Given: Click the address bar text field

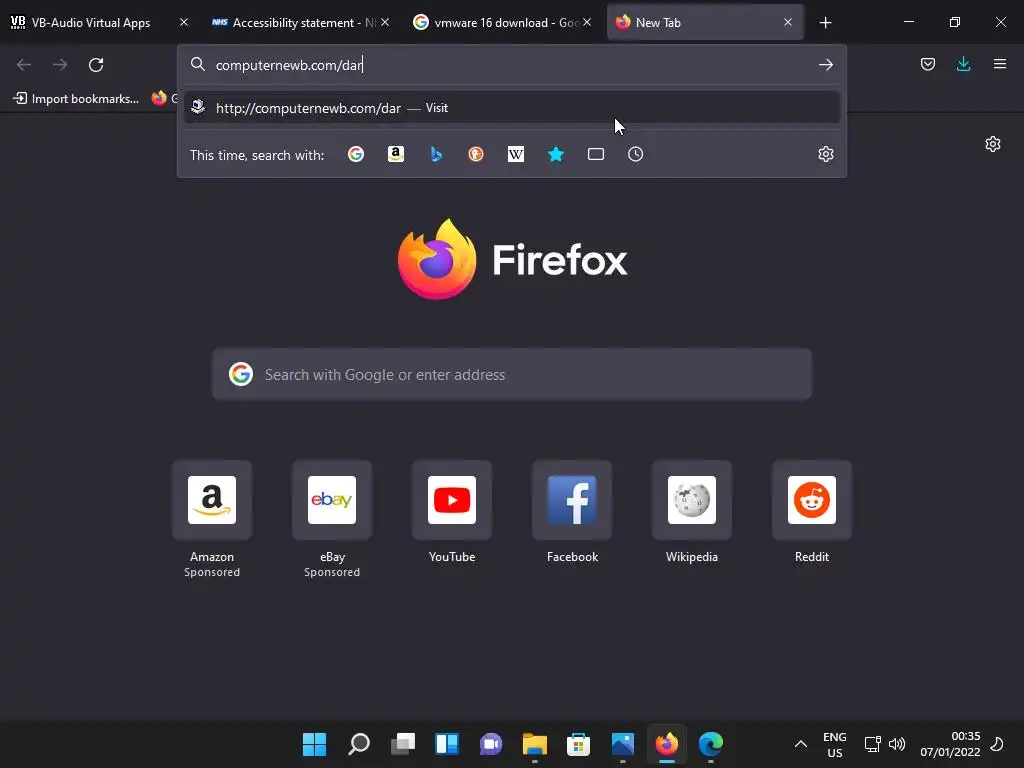Looking at the screenshot, I should pos(511,65).
